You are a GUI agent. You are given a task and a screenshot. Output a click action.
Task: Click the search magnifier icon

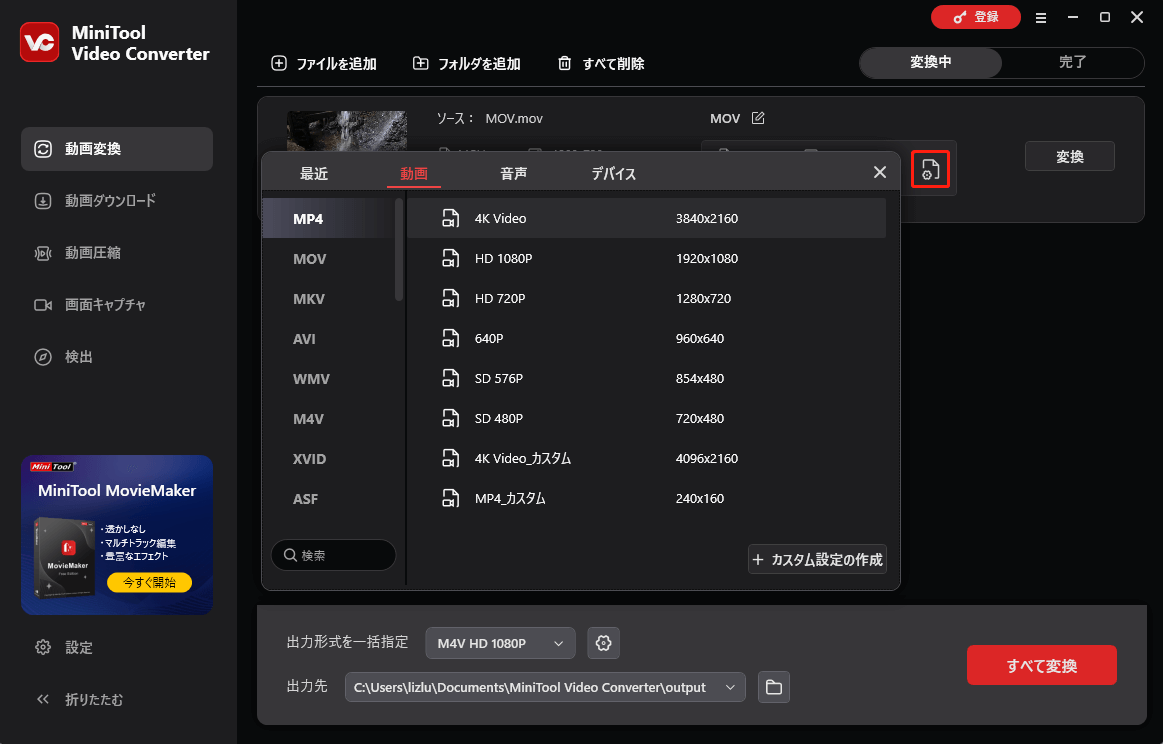[290, 555]
